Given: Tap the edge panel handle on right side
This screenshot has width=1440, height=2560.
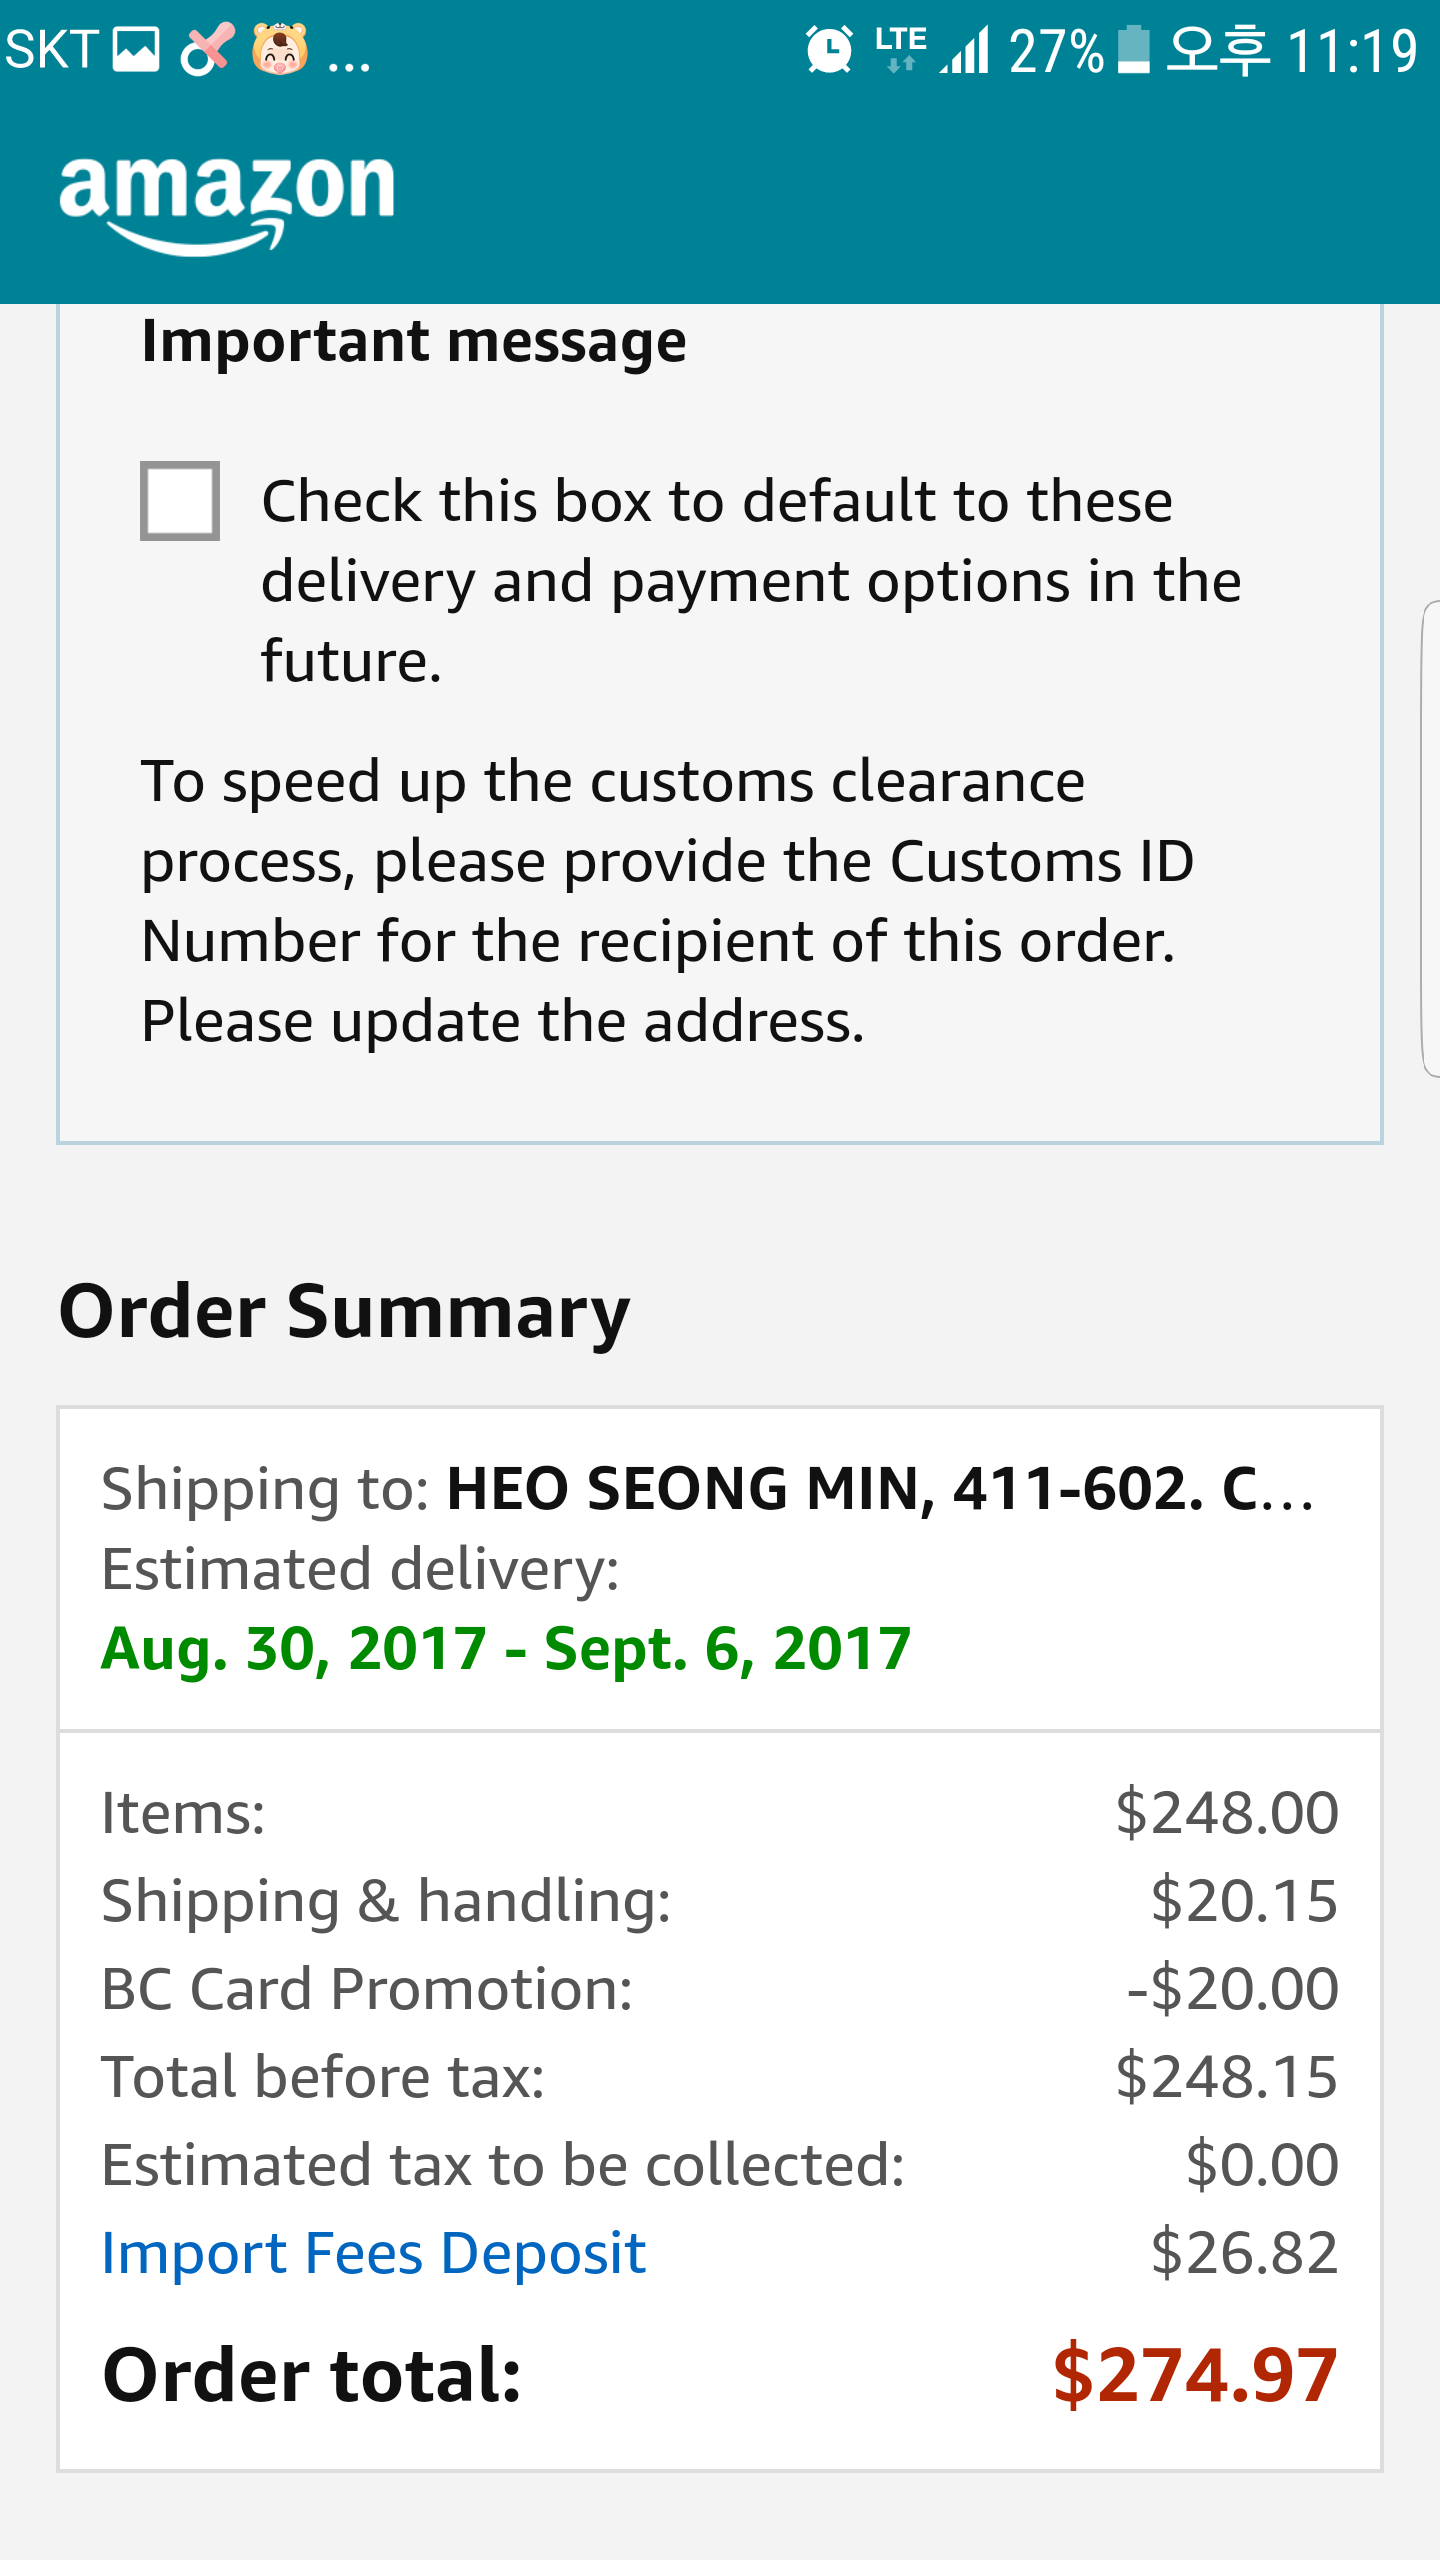Looking at the screenshot, I should click(1430, 838).
